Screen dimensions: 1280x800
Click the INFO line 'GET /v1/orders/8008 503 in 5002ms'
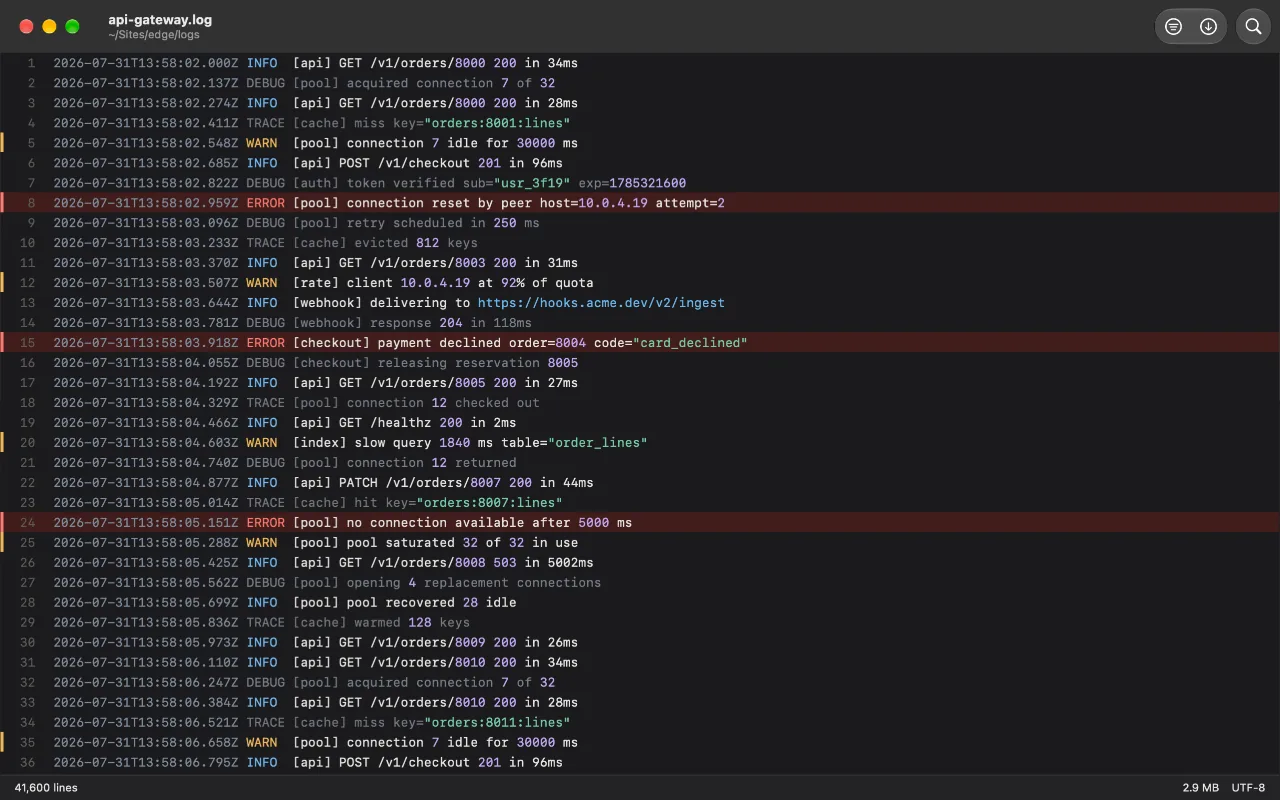click(640, 563)
